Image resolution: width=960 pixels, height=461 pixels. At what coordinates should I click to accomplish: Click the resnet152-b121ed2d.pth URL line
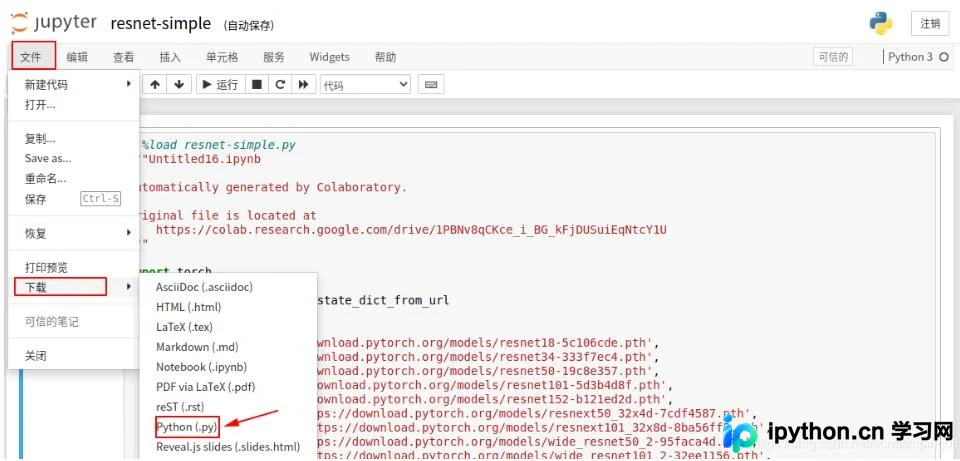point(493,399)
